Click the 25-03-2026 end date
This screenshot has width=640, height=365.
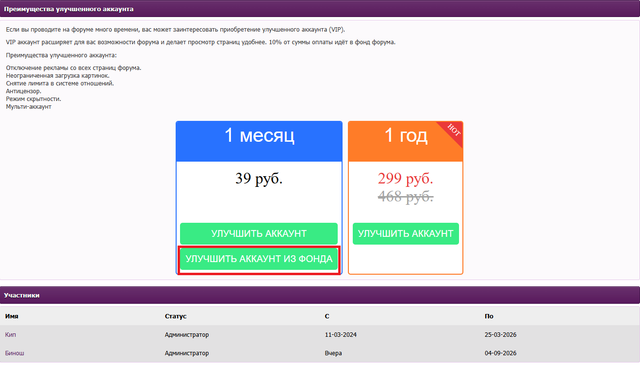coord(500,335)
